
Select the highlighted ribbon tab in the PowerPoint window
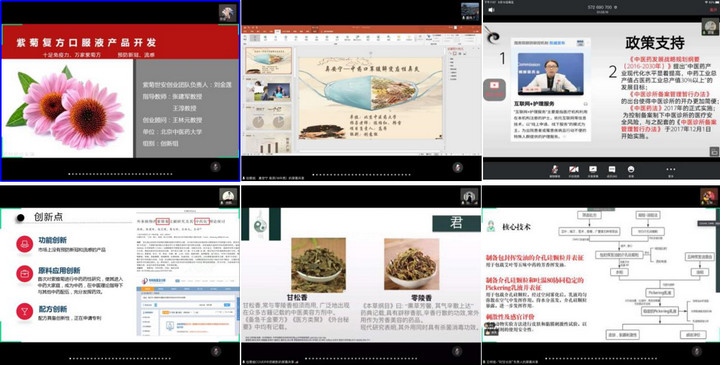[277, 31]
